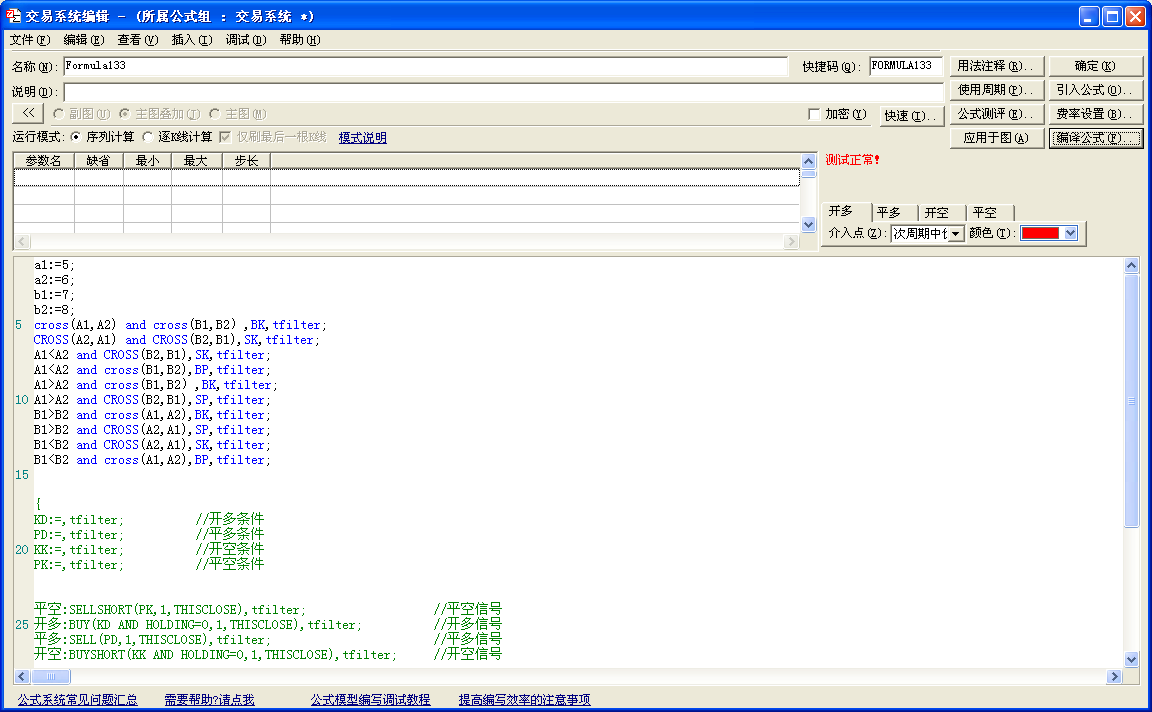Click the 最小 column header
Screen dimensions: 1152x712
pyautogui.click(x=147, y=160)
